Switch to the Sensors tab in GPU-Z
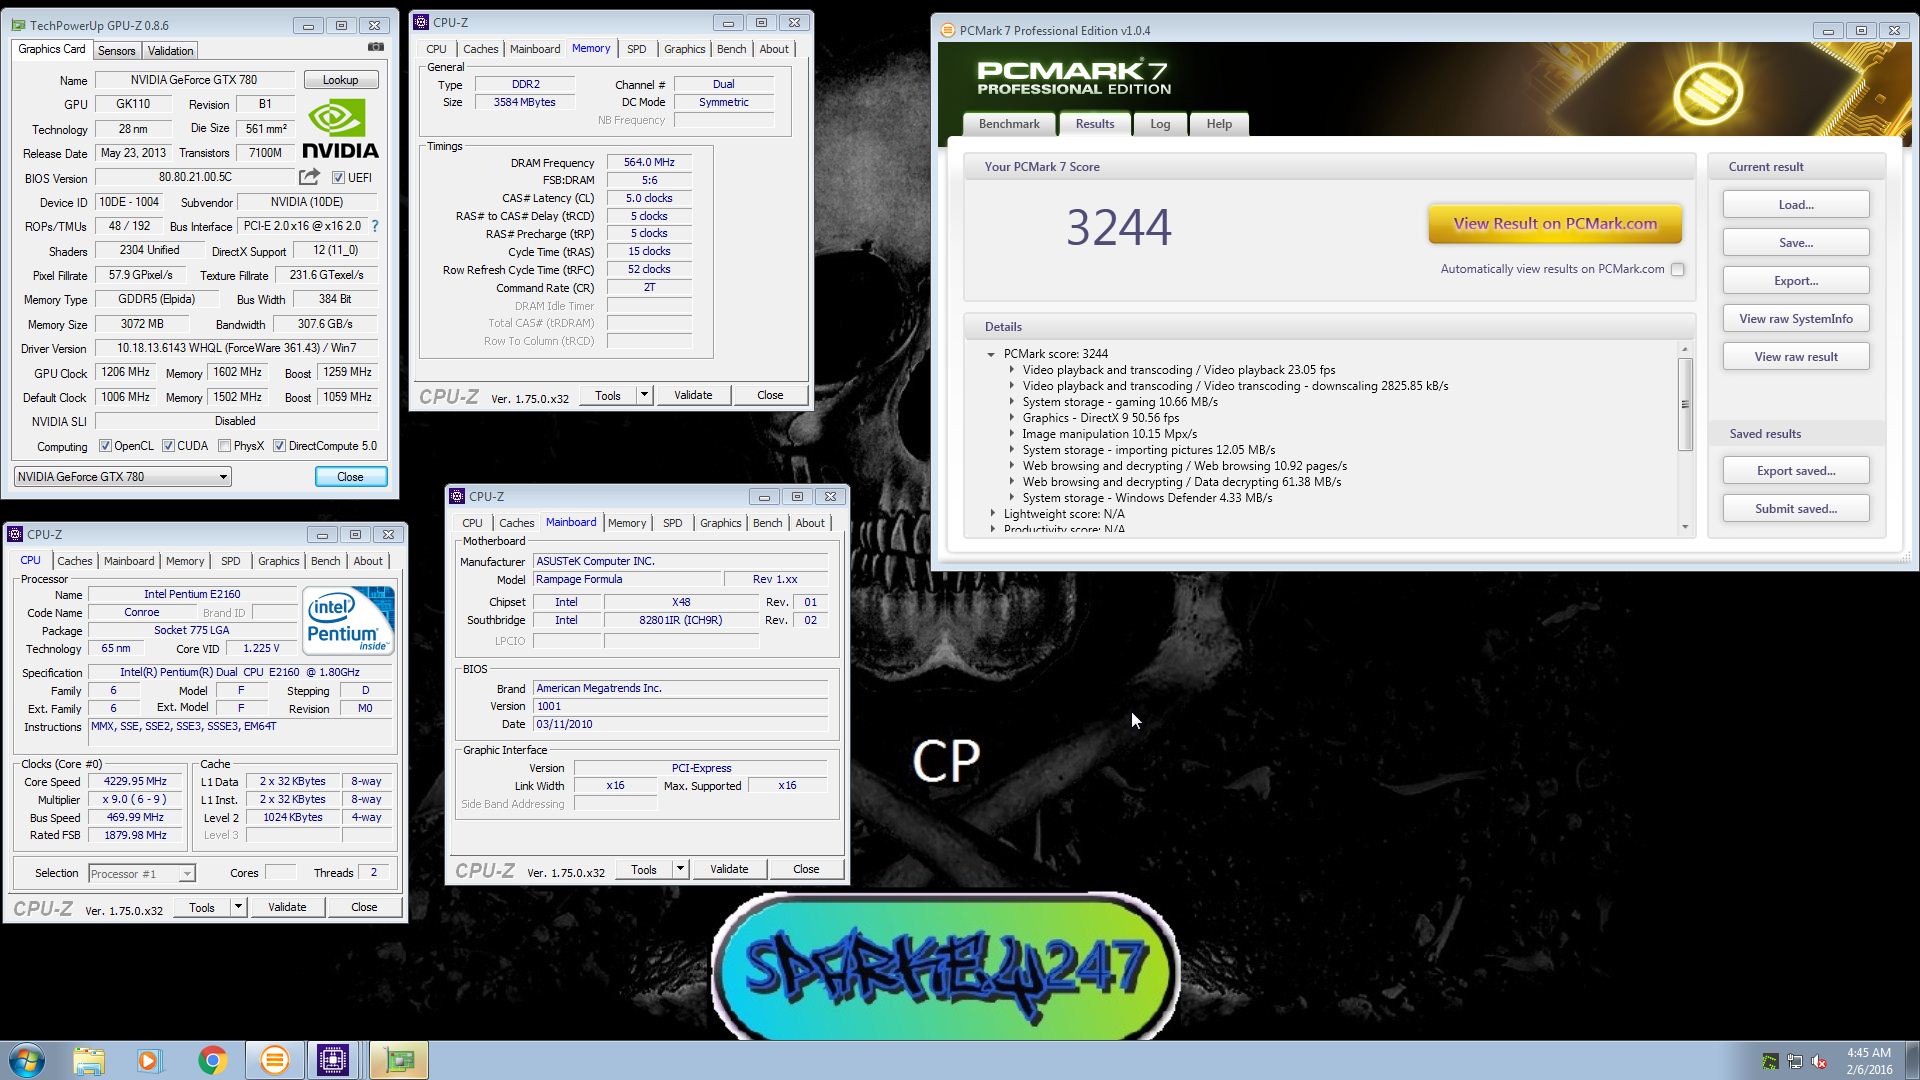The width and height of the screenshot is (1920, 1080). [x=116, y=51]
